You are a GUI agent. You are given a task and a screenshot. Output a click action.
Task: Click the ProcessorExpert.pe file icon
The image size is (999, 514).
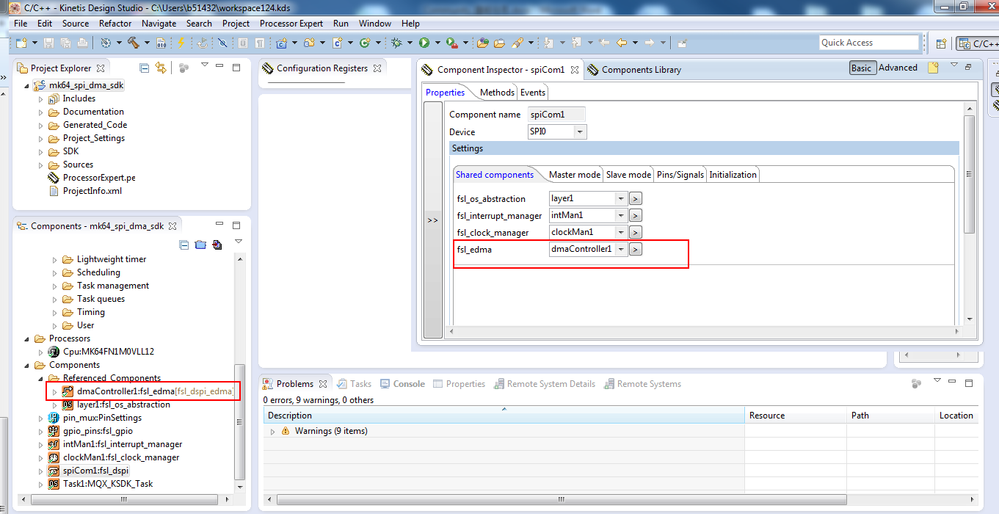coord(54,178)
